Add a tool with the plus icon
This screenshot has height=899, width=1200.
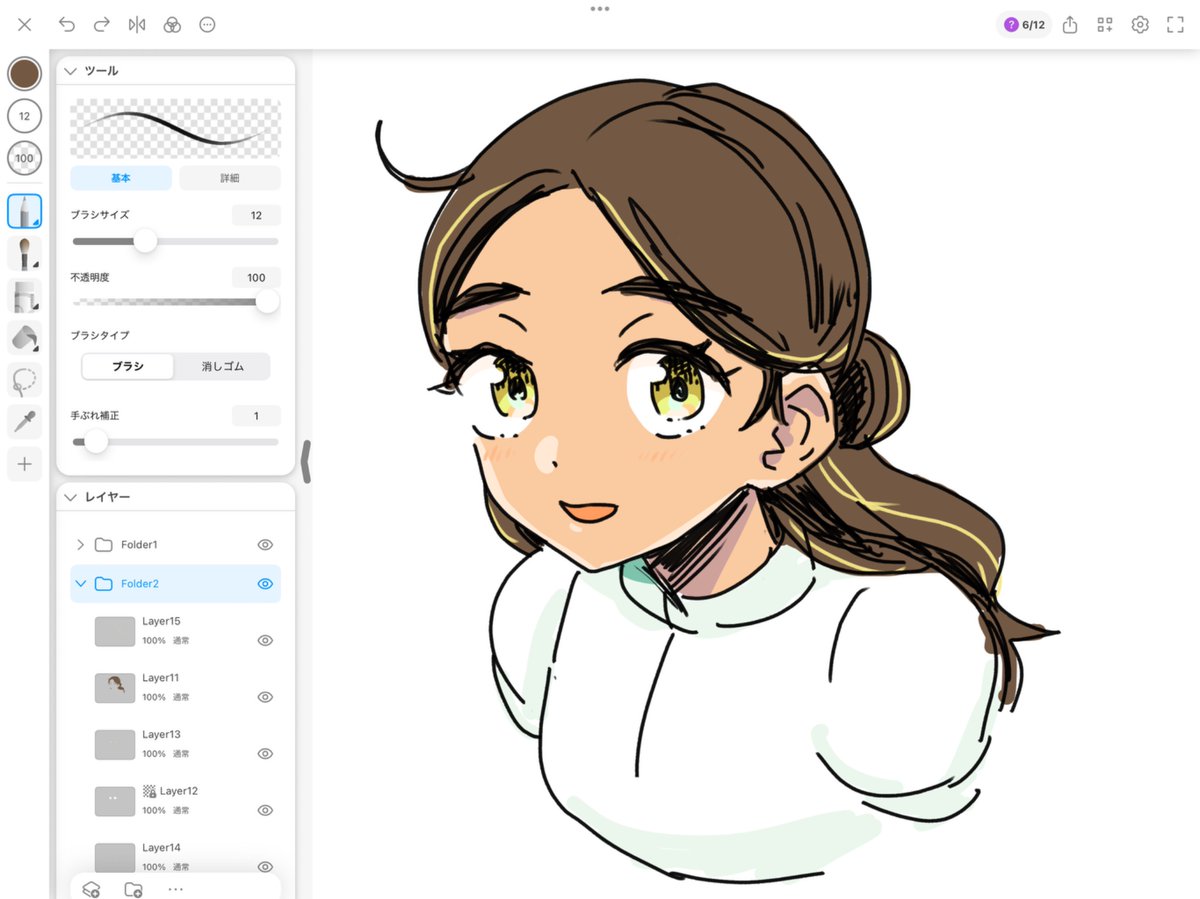coord(24,464)
